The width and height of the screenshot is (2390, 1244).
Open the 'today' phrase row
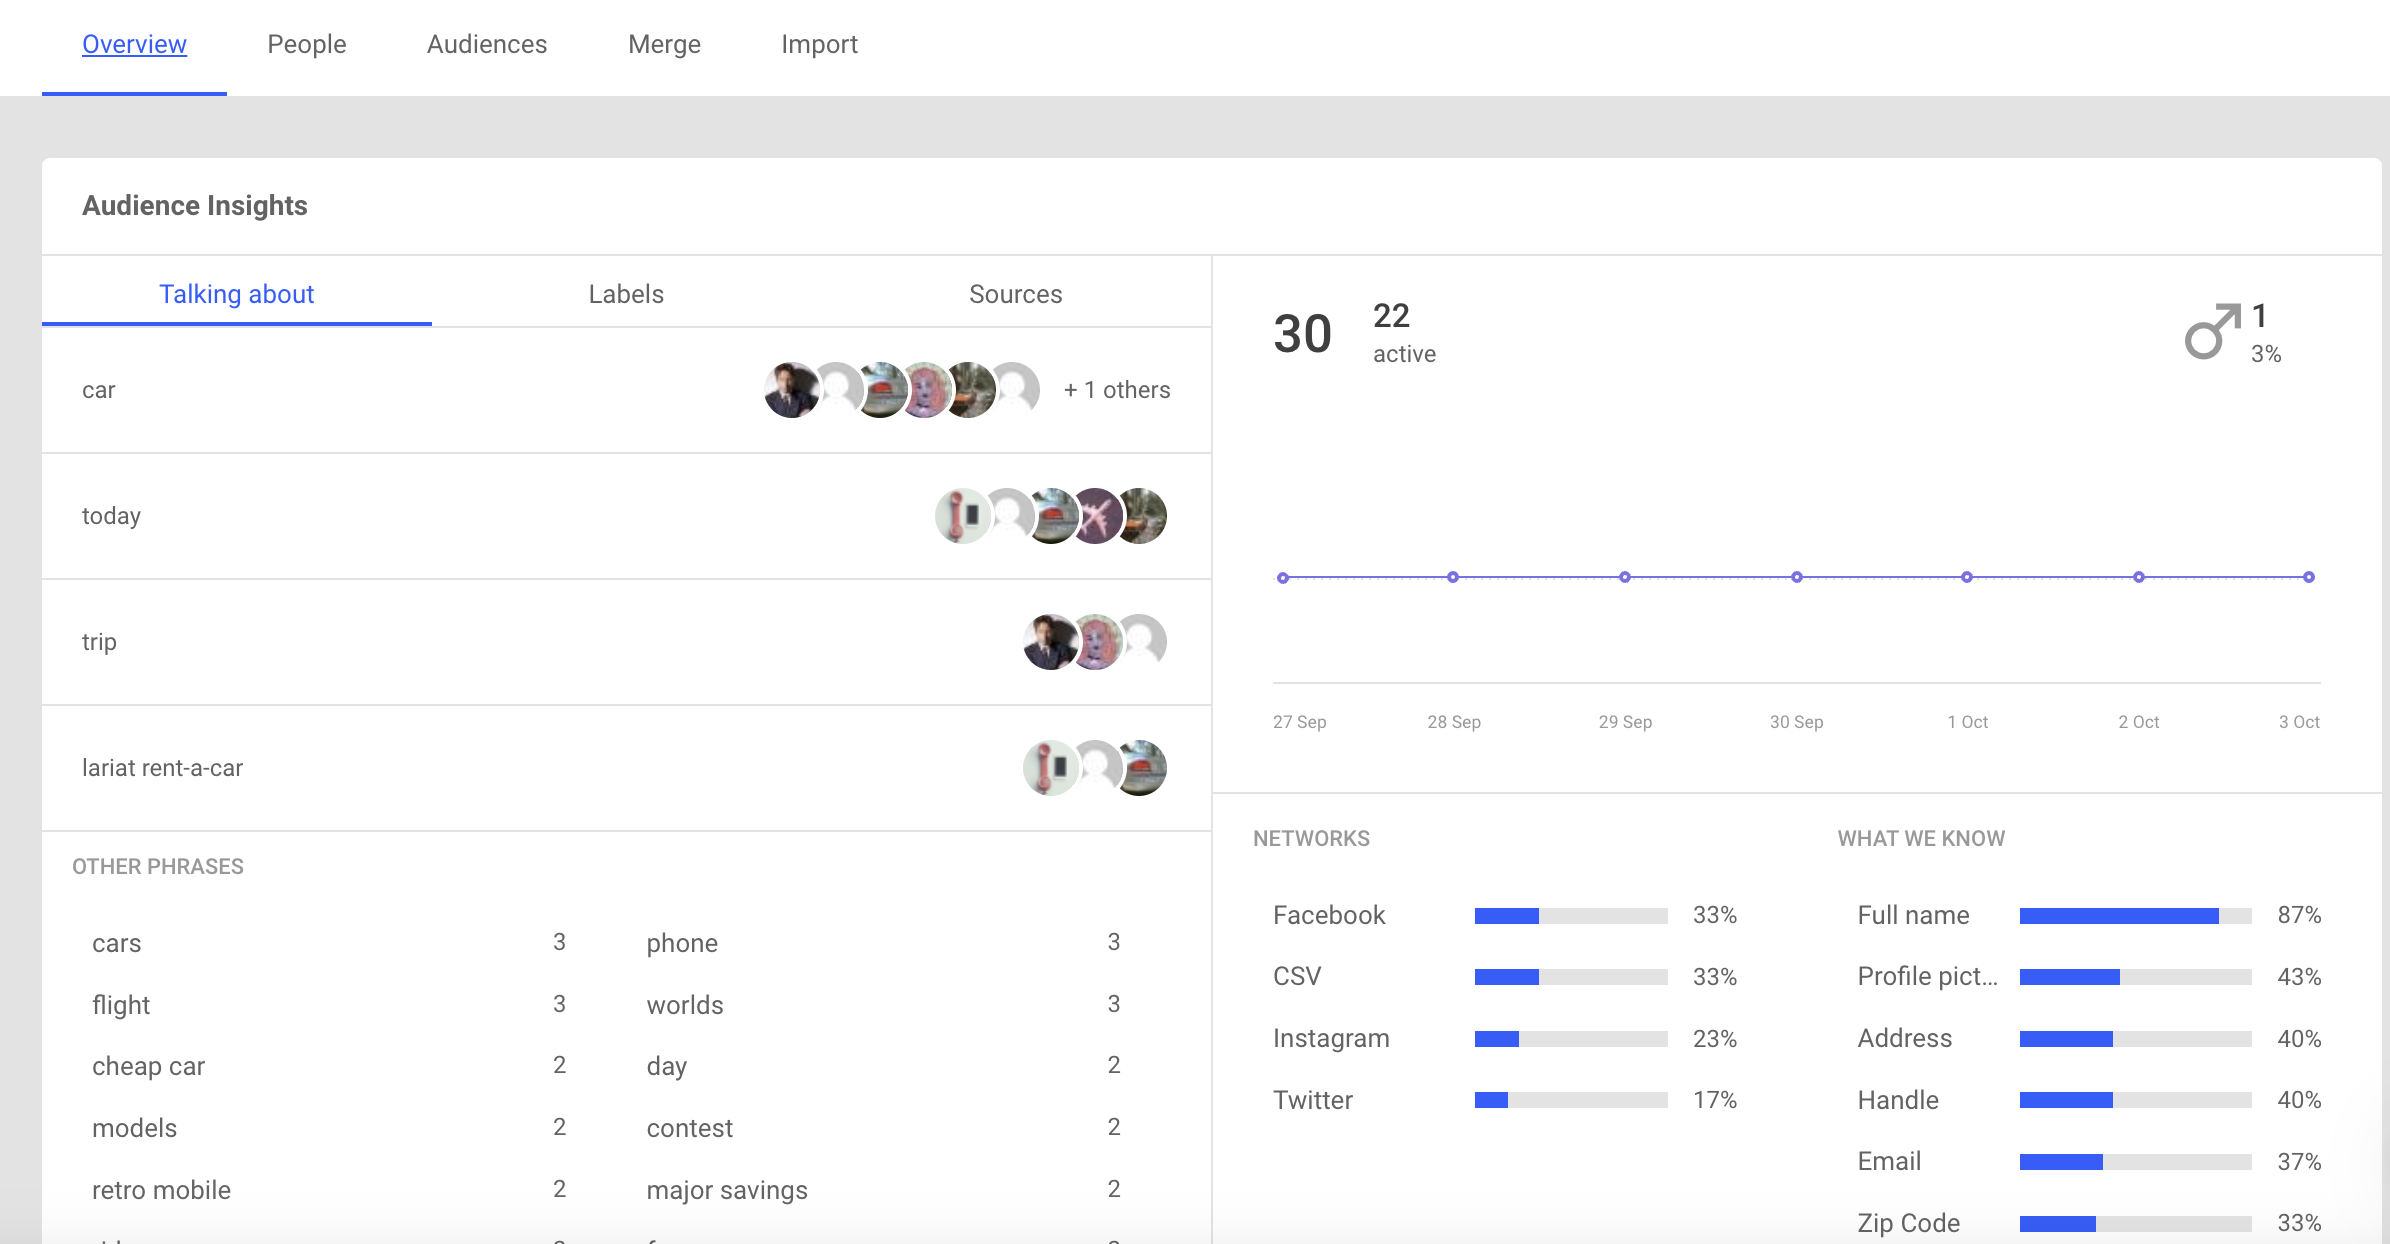click(626, 516)
